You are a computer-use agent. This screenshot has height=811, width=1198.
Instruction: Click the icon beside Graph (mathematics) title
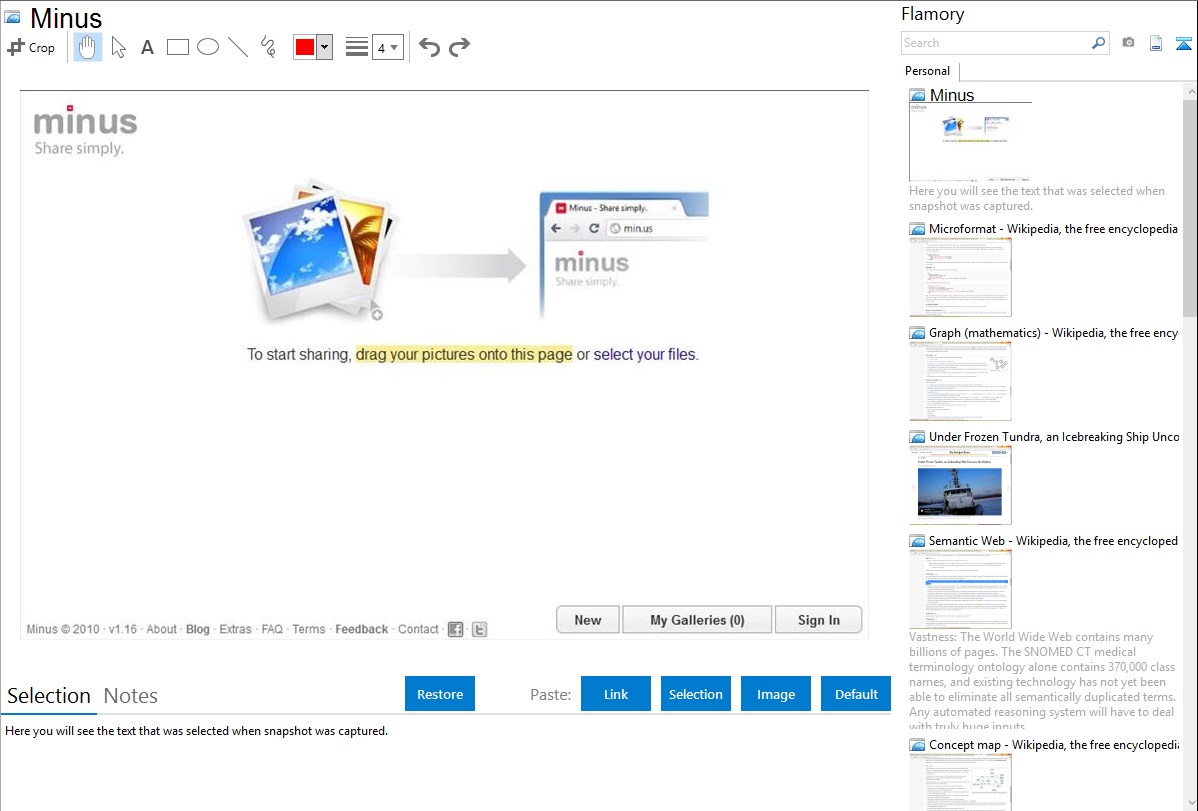[917, 333]
